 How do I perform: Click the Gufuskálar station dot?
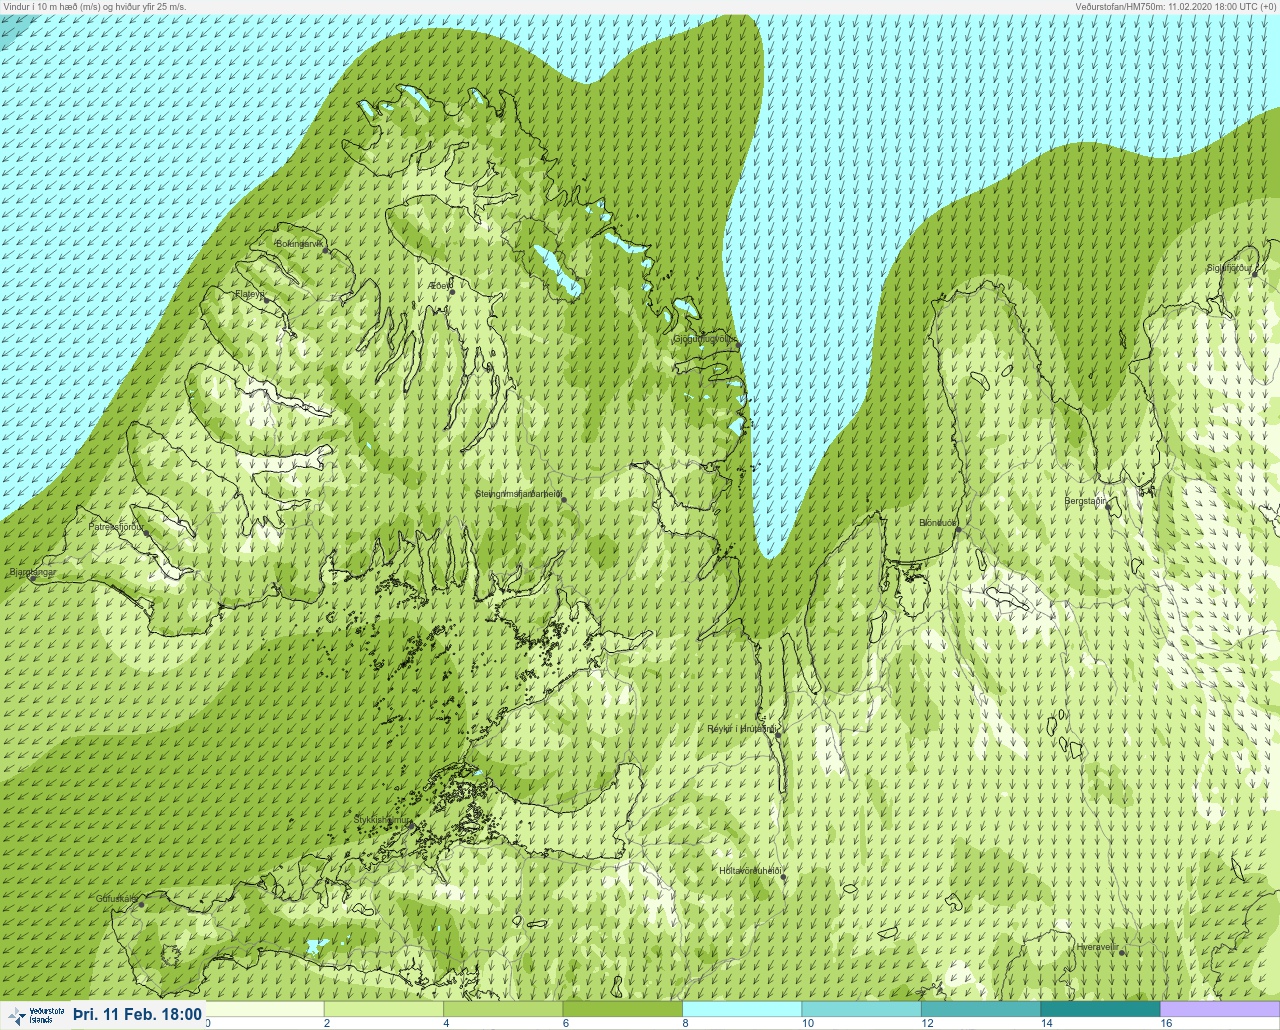click(142, 904)
